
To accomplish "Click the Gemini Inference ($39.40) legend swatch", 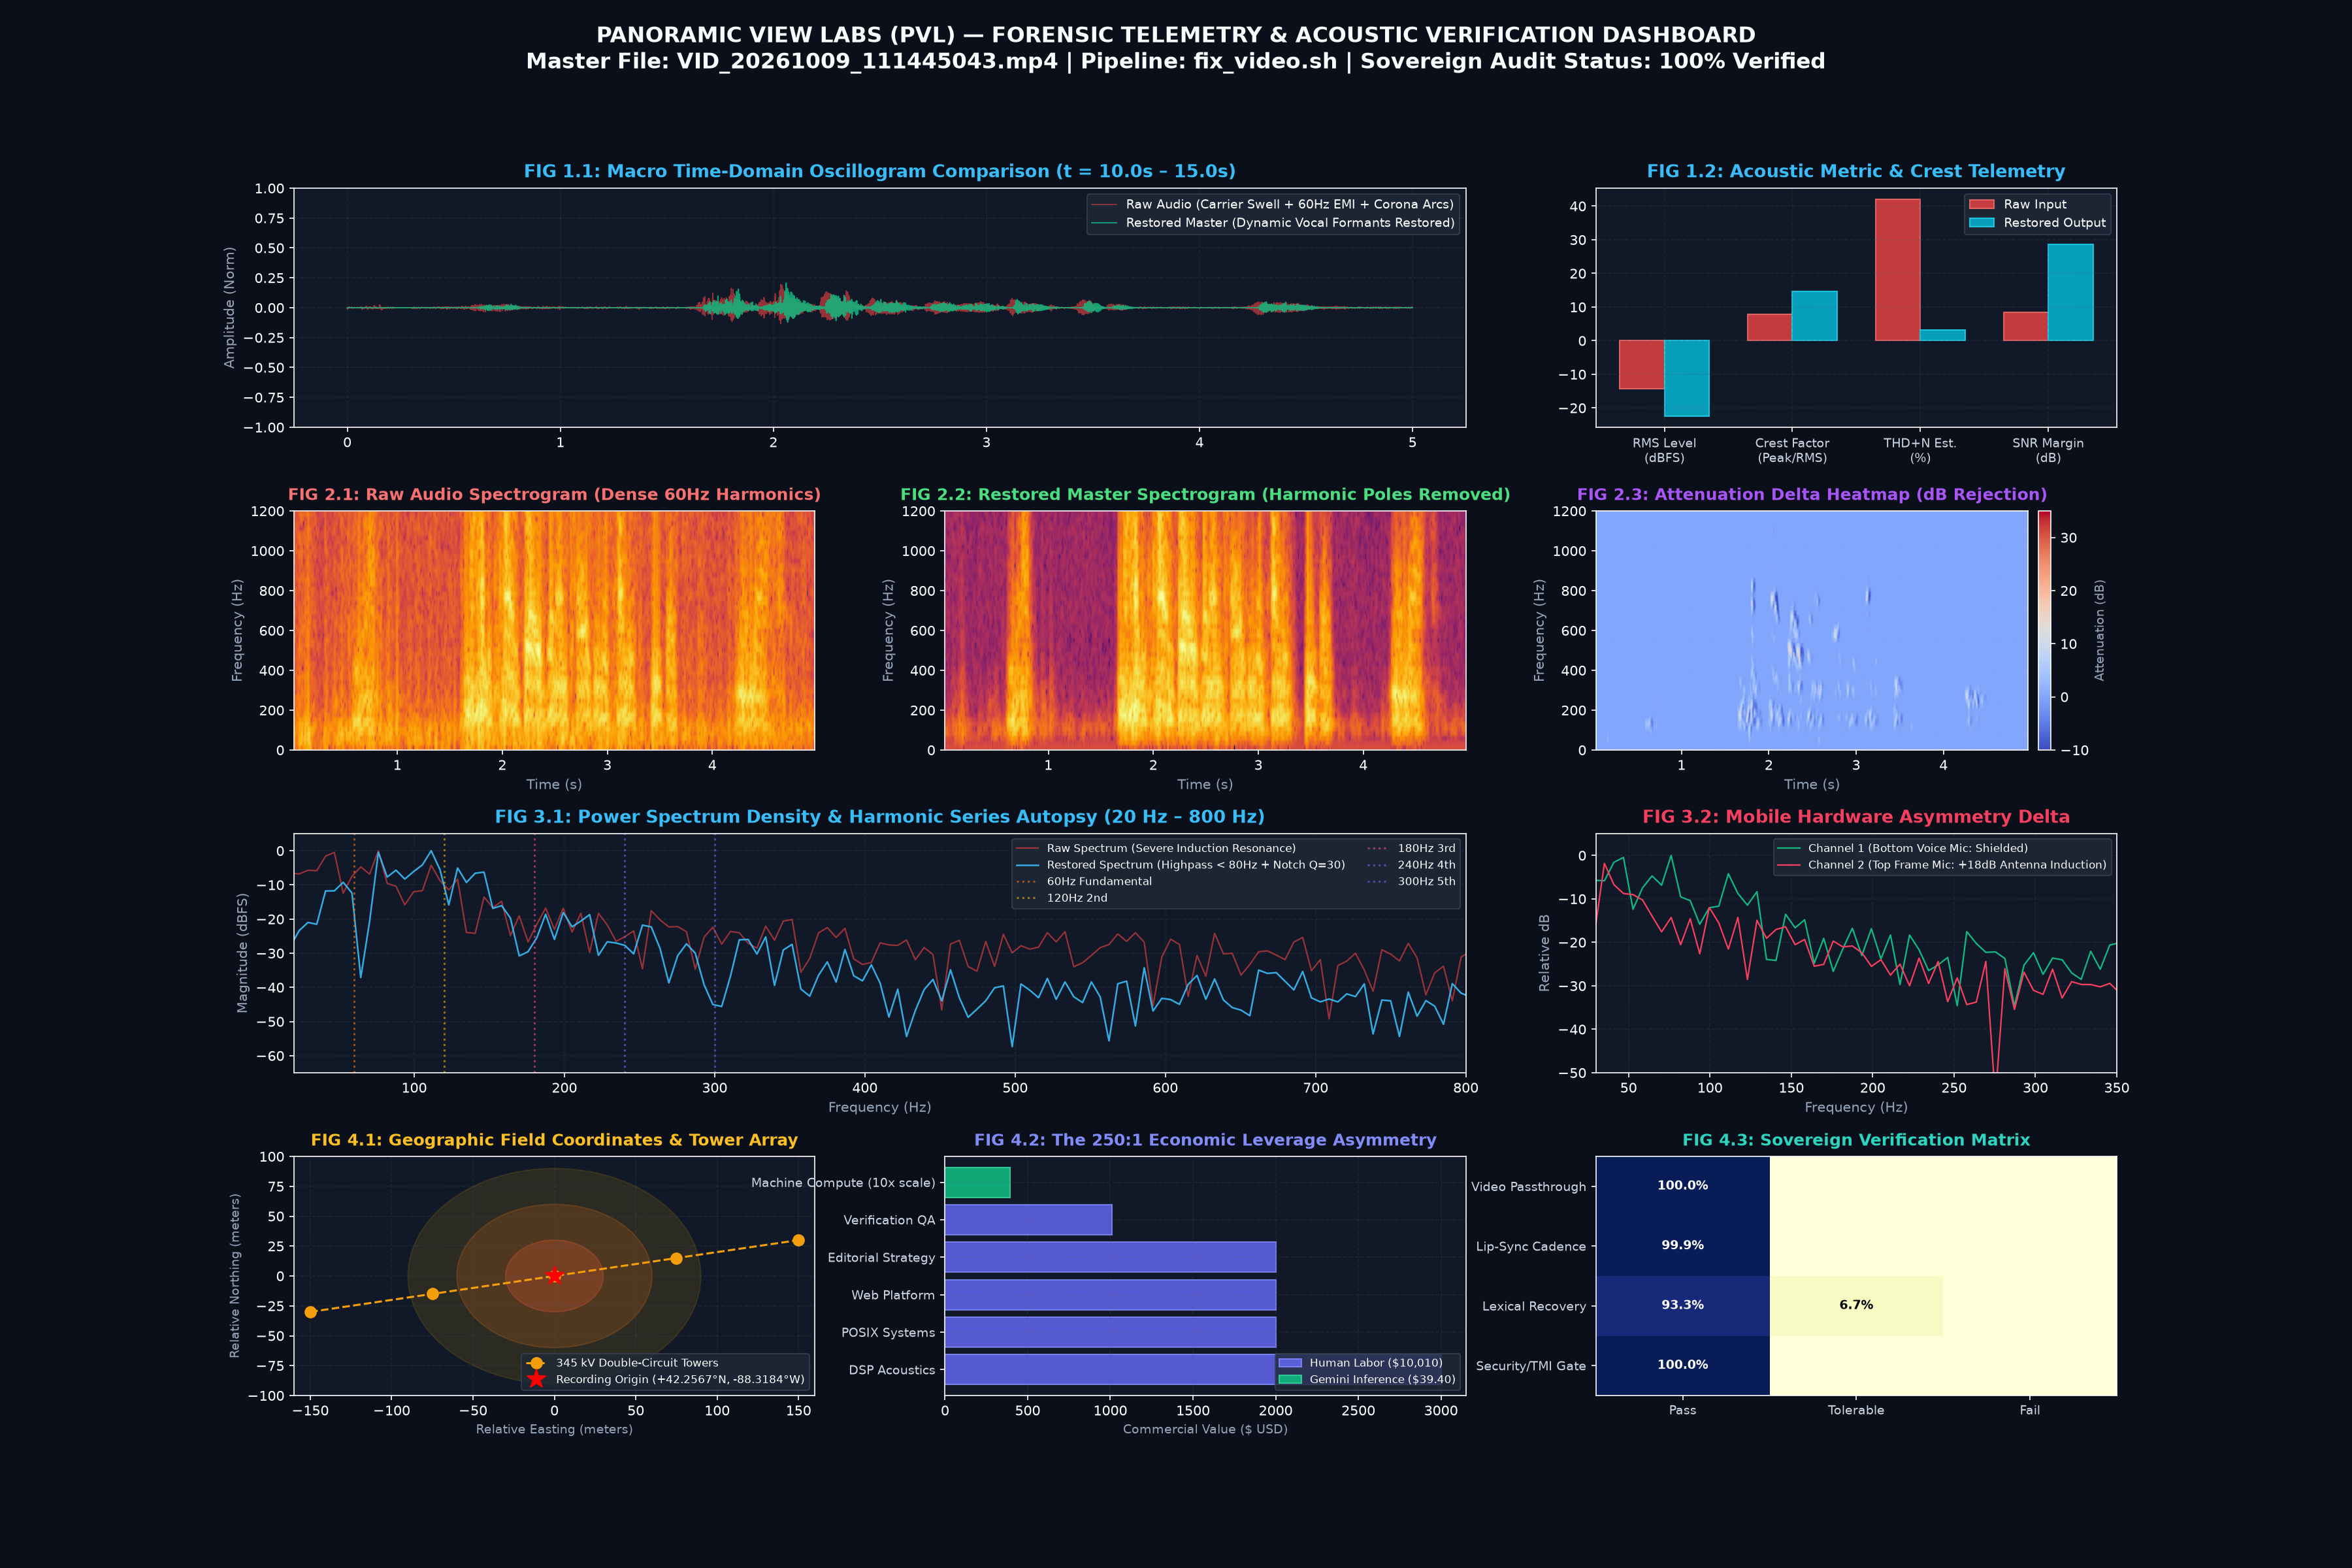I will tap(1290, 1380).
